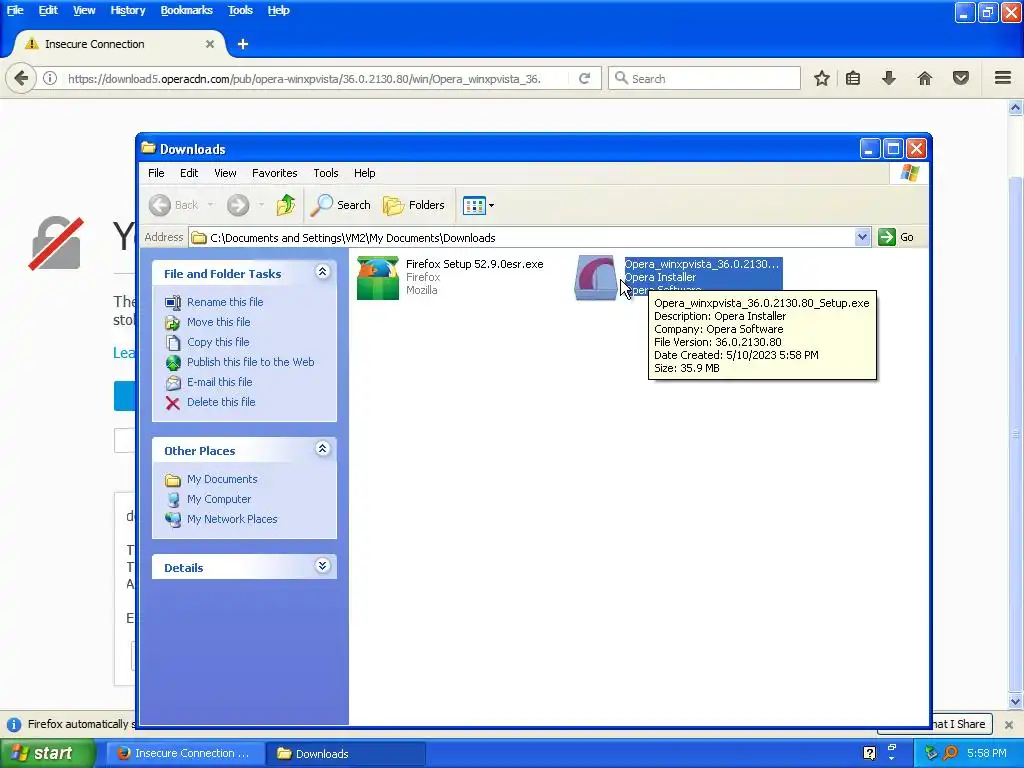Open Firefox Bookmarks menu

point(186,10)
